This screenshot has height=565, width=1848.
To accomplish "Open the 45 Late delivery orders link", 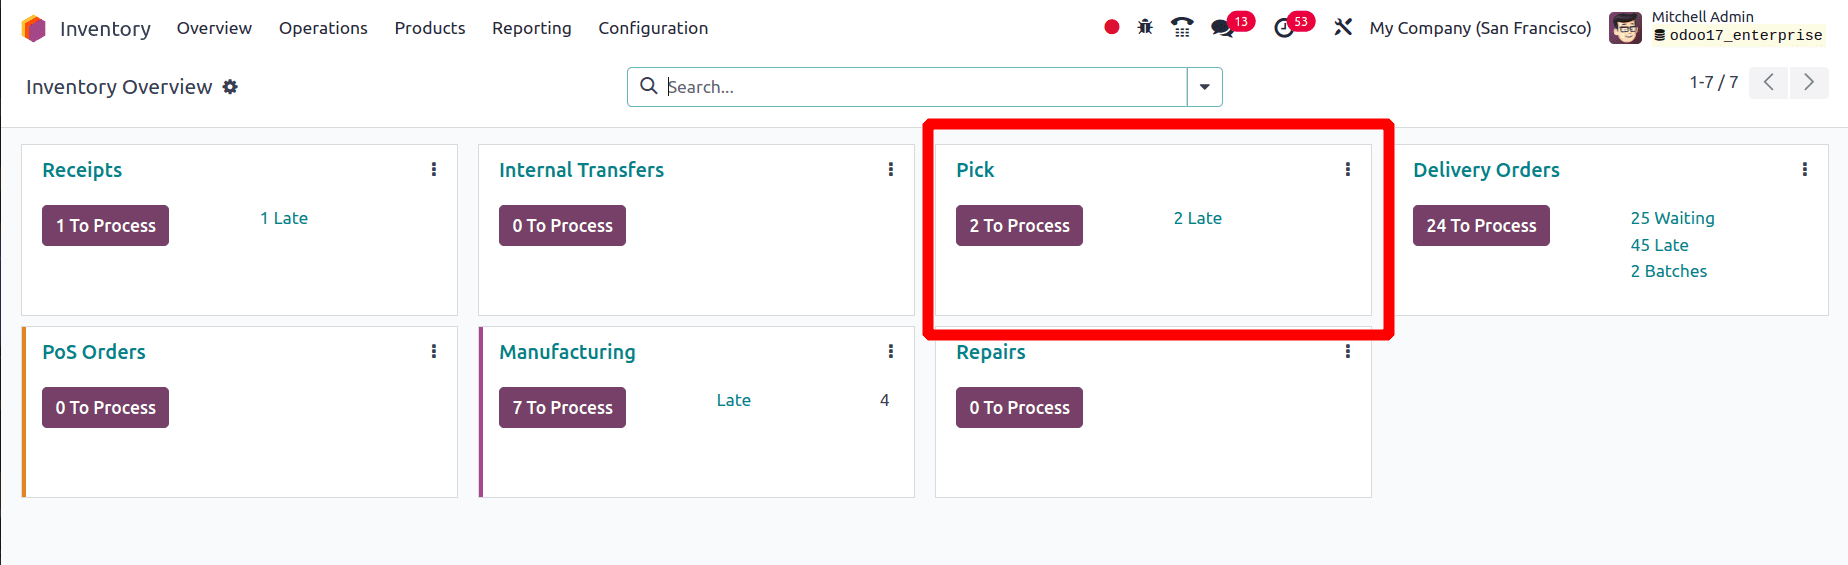I will point(1659,245).
